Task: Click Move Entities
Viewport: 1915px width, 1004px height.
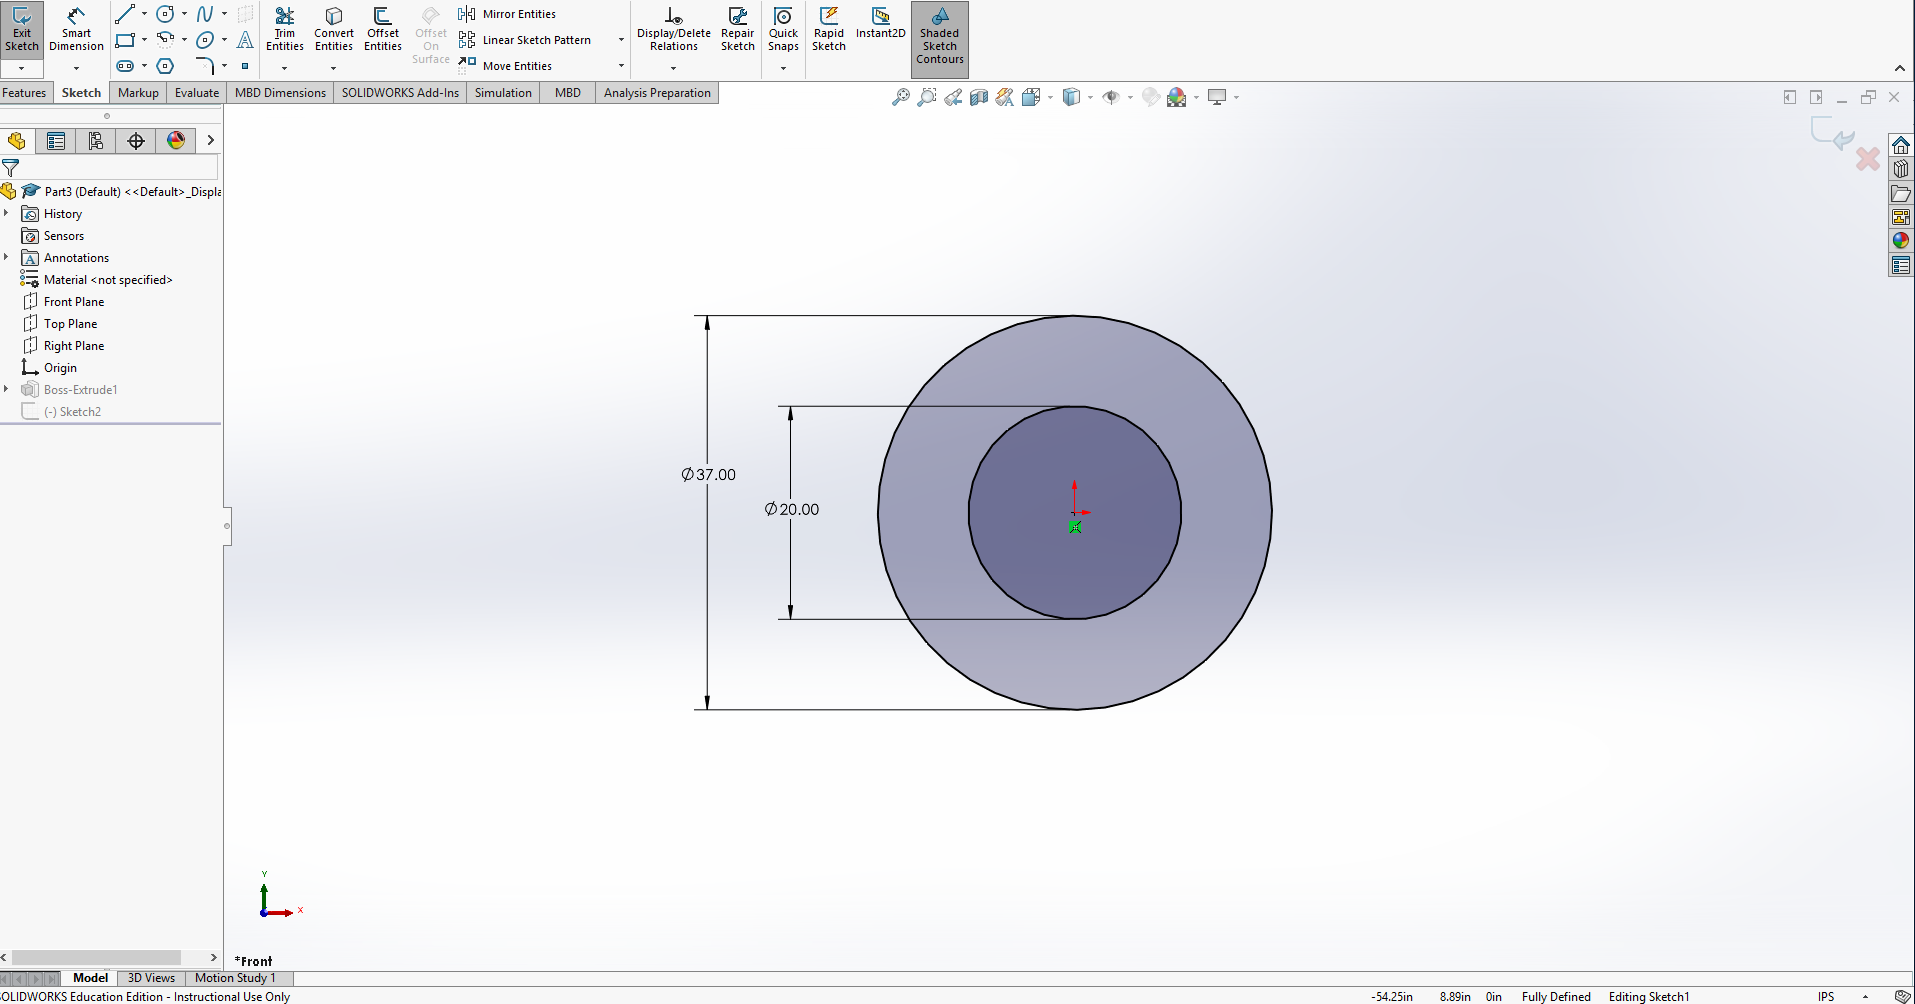Action: (505, 66)
